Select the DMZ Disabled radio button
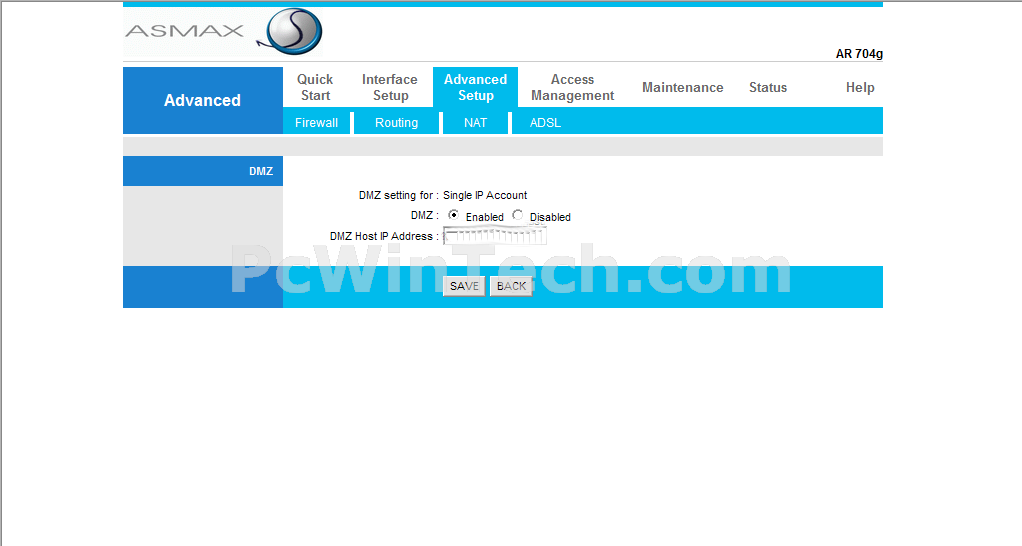1022x546 pixels. coord(518,215)
